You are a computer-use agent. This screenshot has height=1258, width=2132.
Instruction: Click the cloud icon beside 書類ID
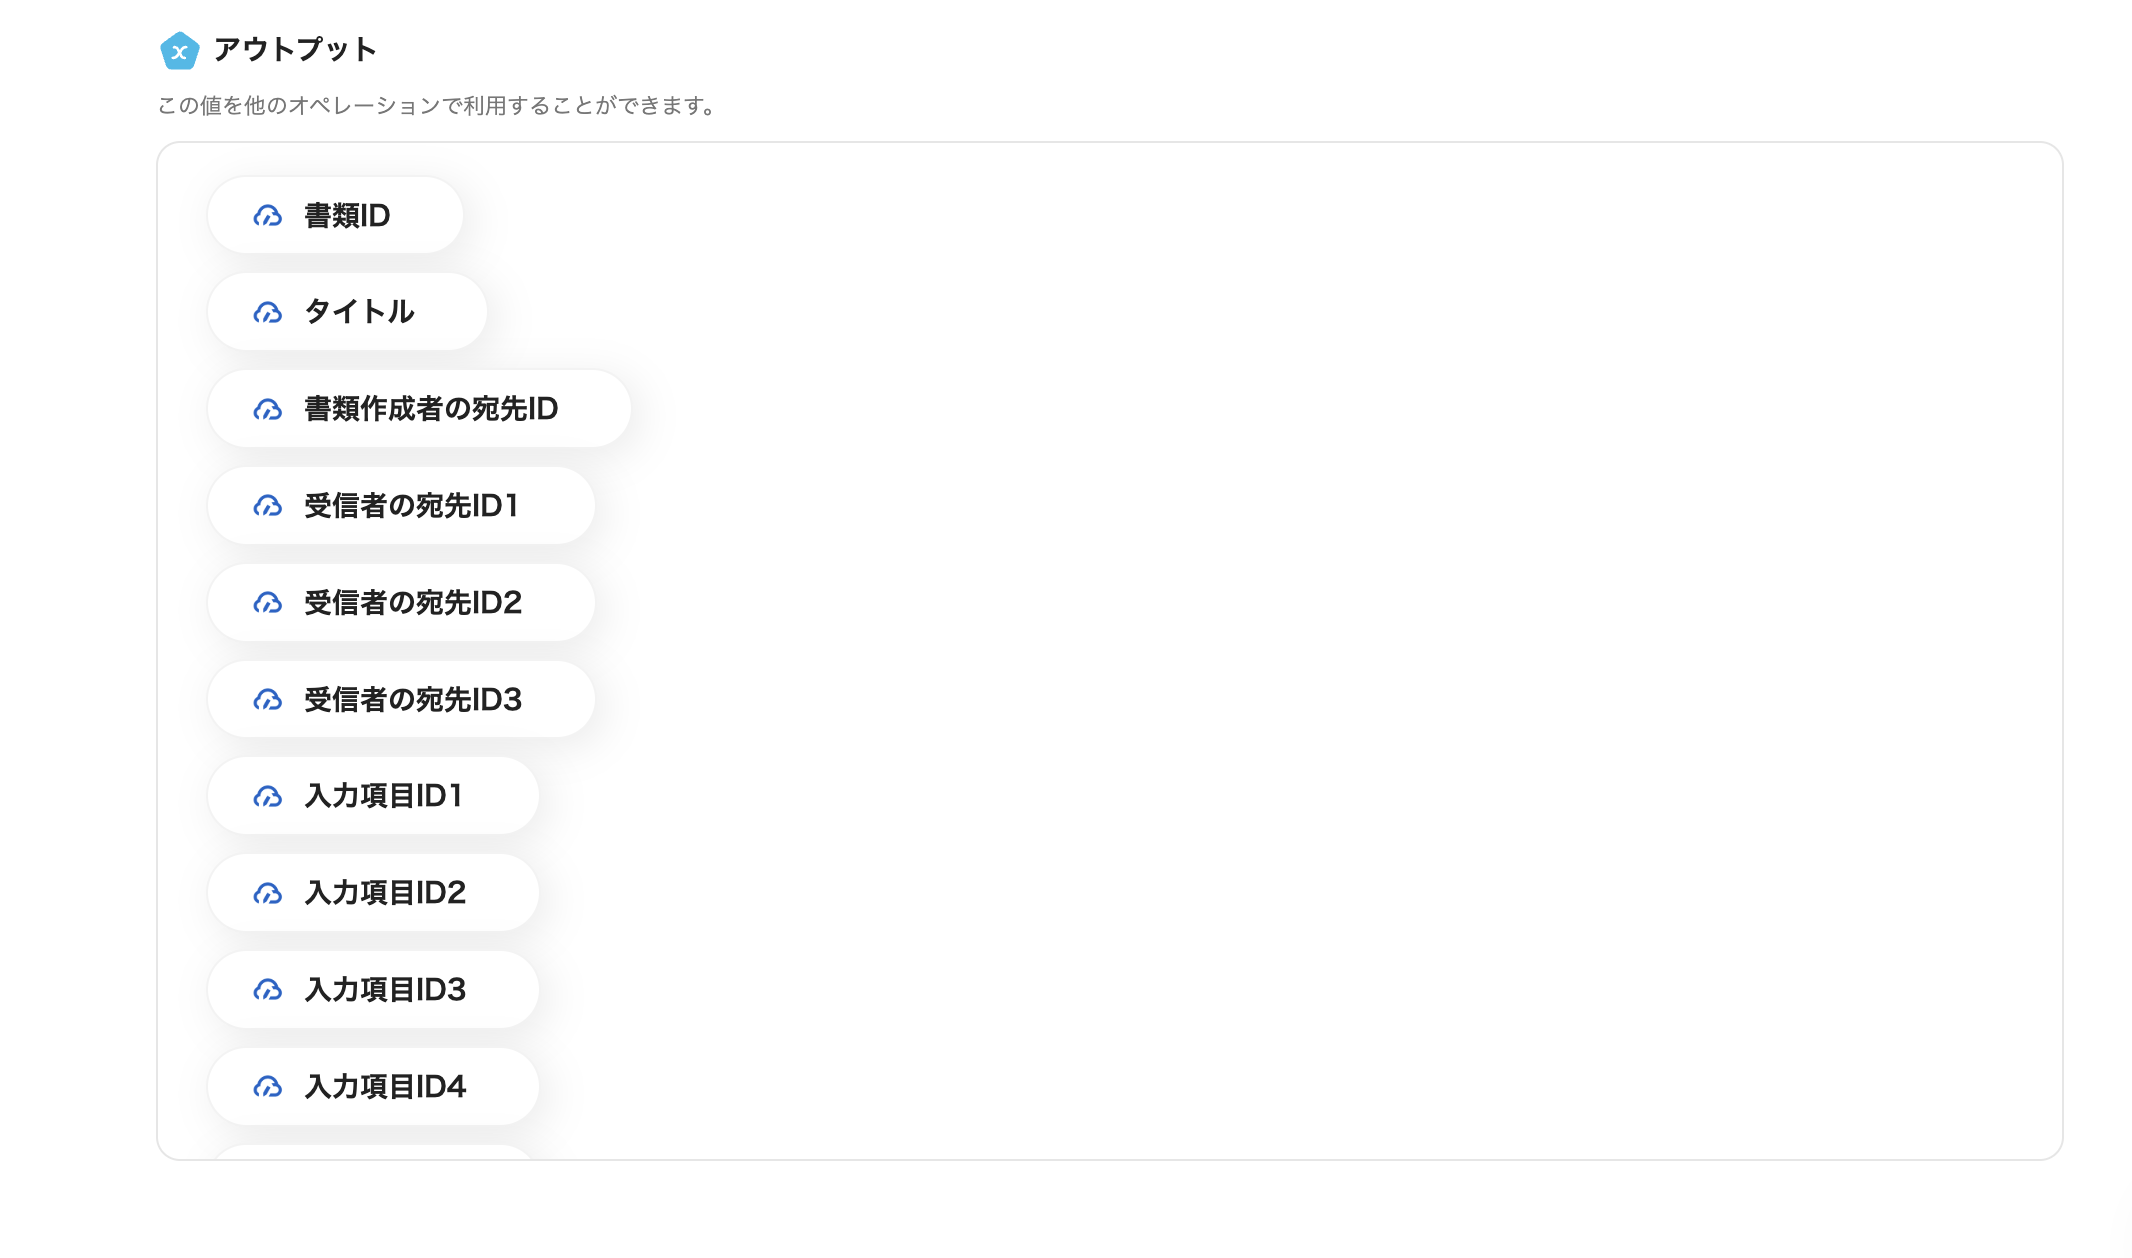coord(268,216)
